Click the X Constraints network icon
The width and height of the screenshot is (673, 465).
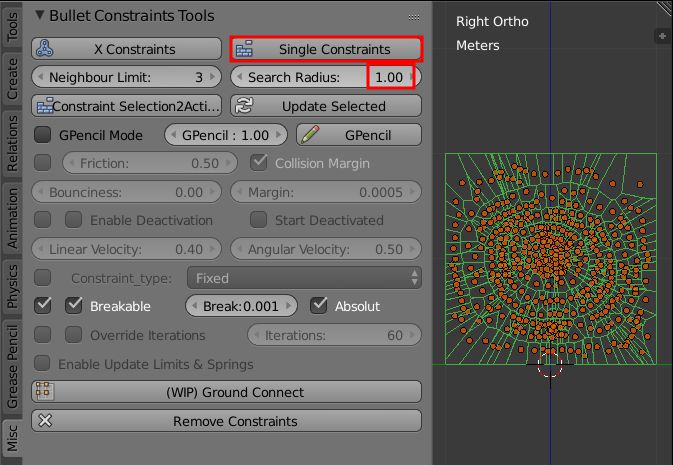(x=44, y=49)
